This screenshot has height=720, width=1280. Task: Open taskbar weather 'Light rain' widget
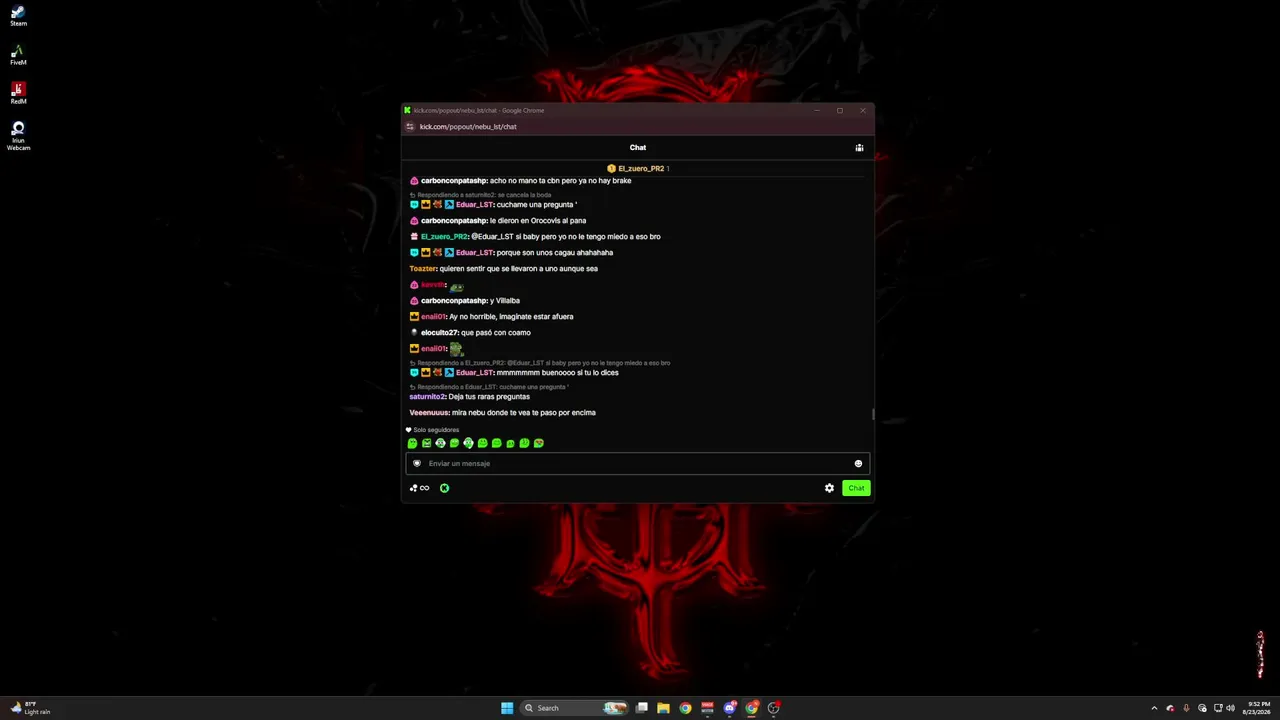pos(30,708)
